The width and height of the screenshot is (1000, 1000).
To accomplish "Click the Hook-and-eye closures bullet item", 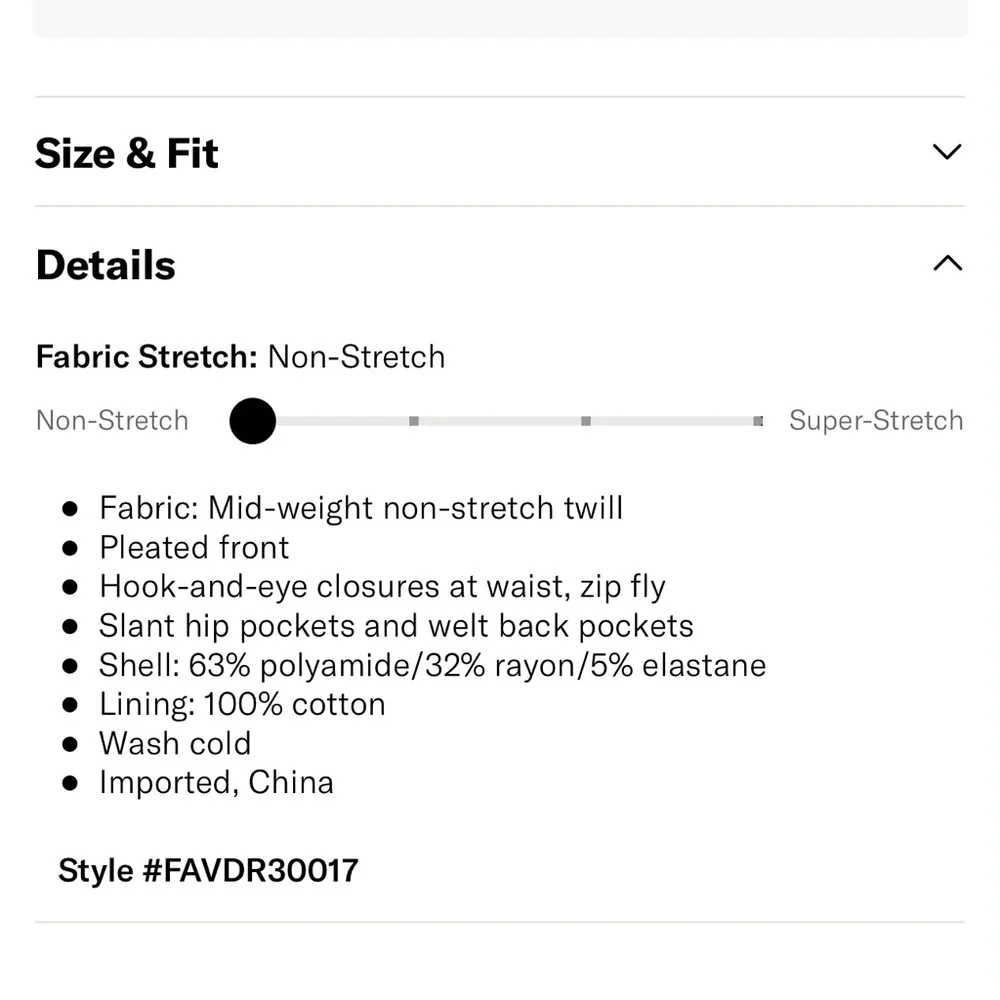I will (382, 587).
